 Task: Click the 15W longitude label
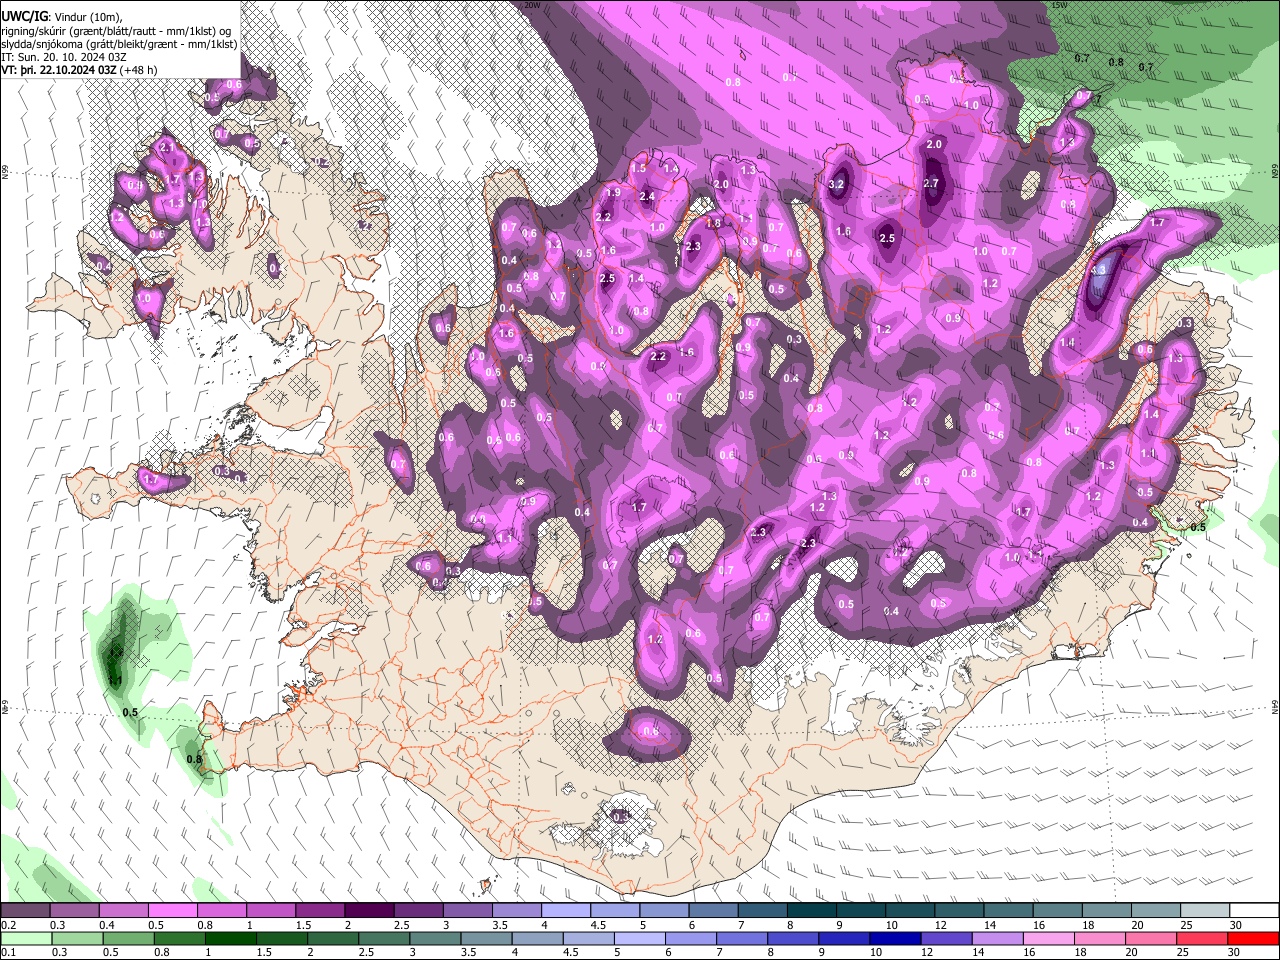1061,5
